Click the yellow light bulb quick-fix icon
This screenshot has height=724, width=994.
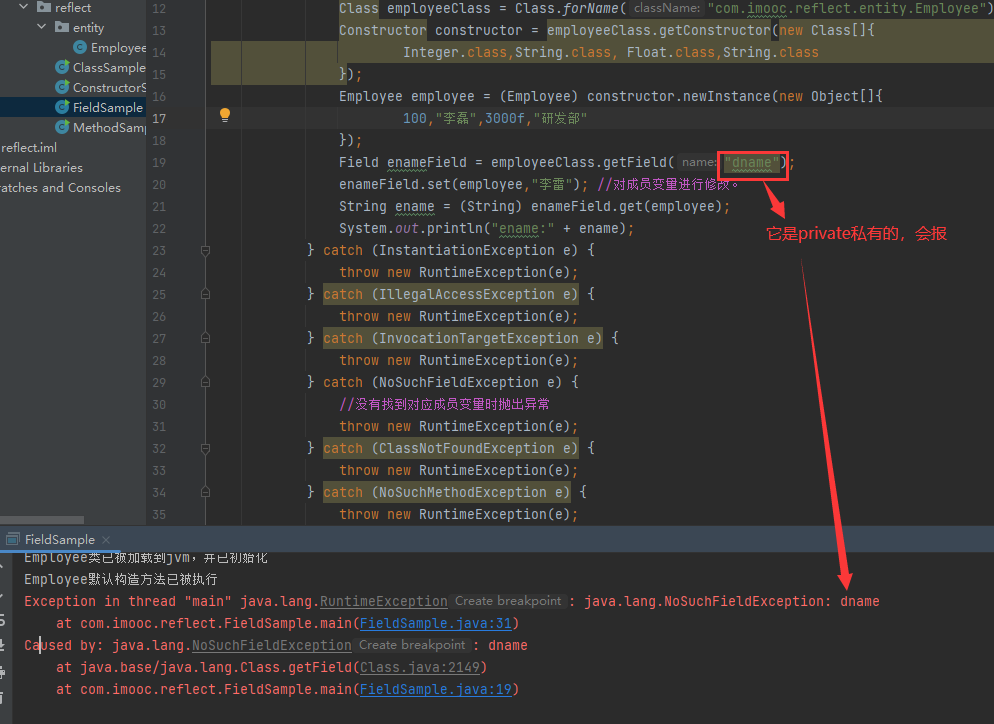click(225, 115)
